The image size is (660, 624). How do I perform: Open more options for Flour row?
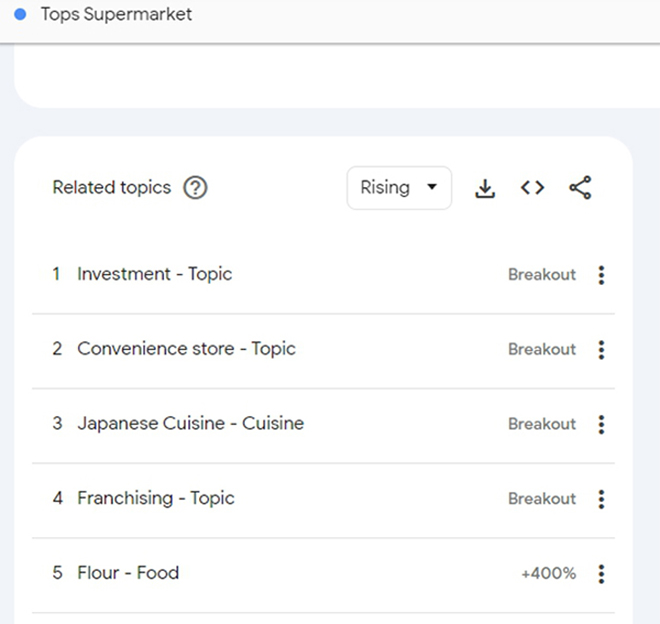(601, 573)
